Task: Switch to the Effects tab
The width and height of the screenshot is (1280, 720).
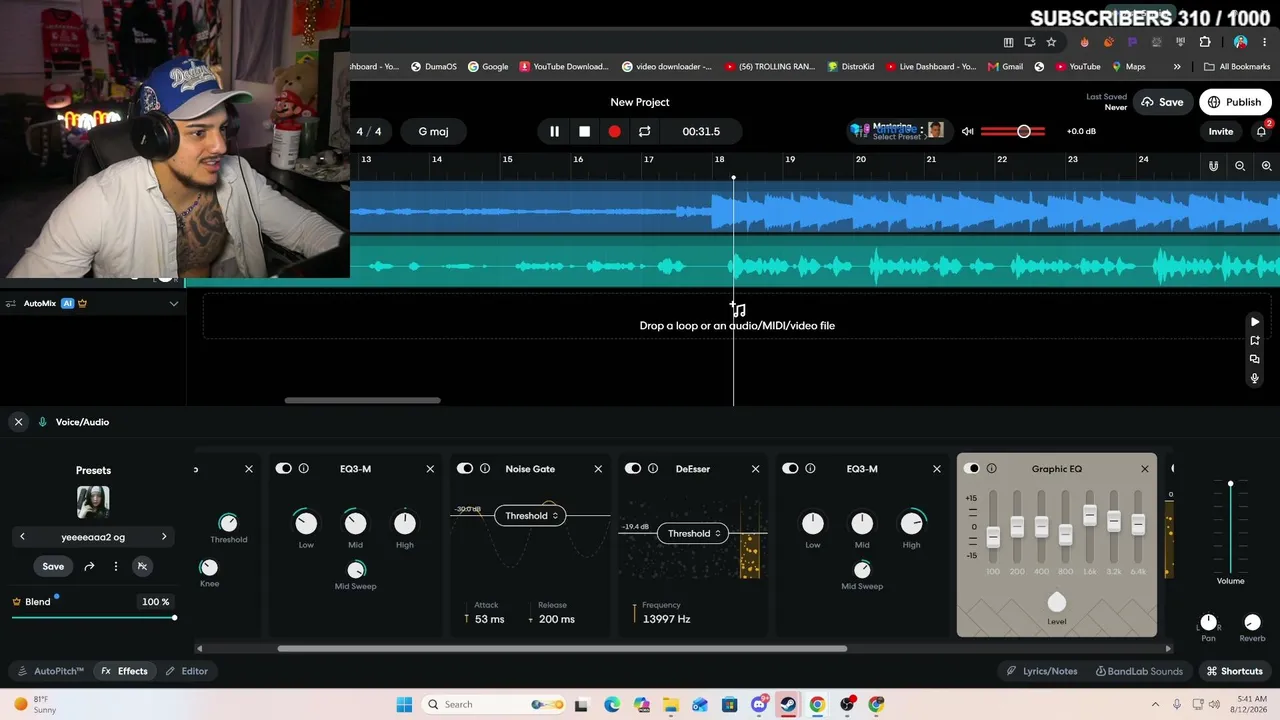Action: 125,671
